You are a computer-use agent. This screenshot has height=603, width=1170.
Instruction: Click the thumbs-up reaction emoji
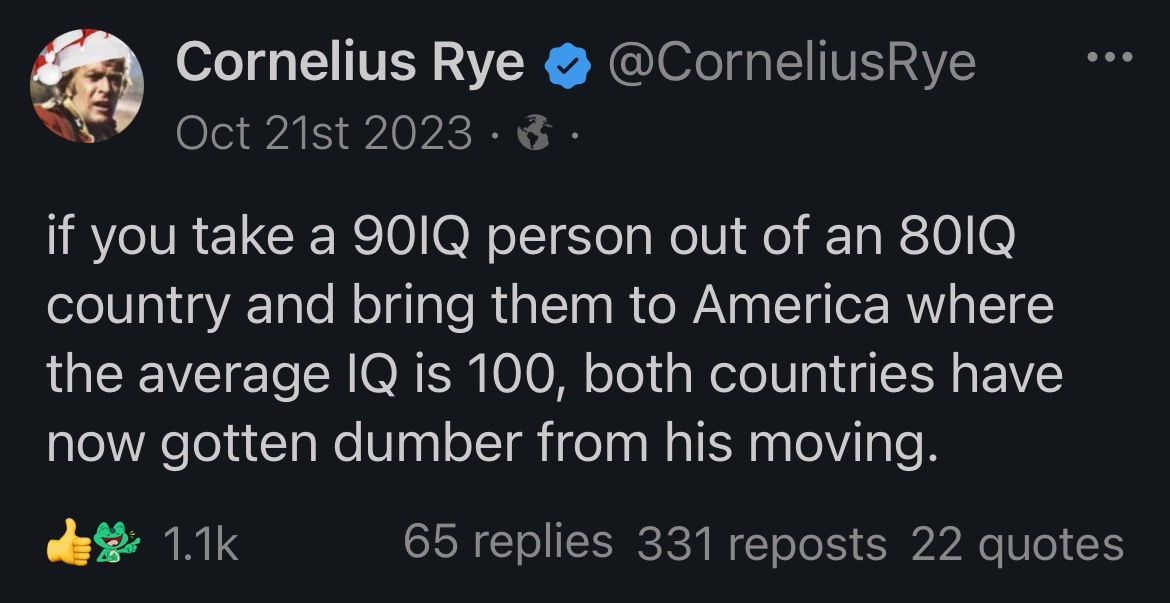[x=66, y=544]
